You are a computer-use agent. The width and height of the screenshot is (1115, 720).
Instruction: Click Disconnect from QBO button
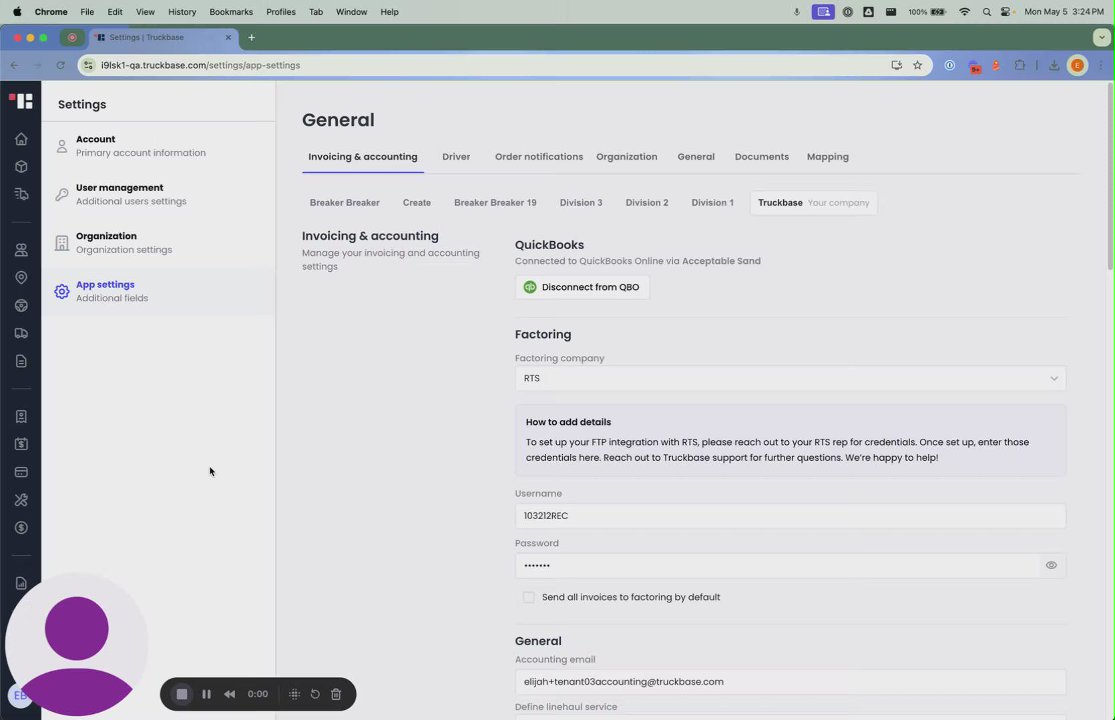pos(582,287)
